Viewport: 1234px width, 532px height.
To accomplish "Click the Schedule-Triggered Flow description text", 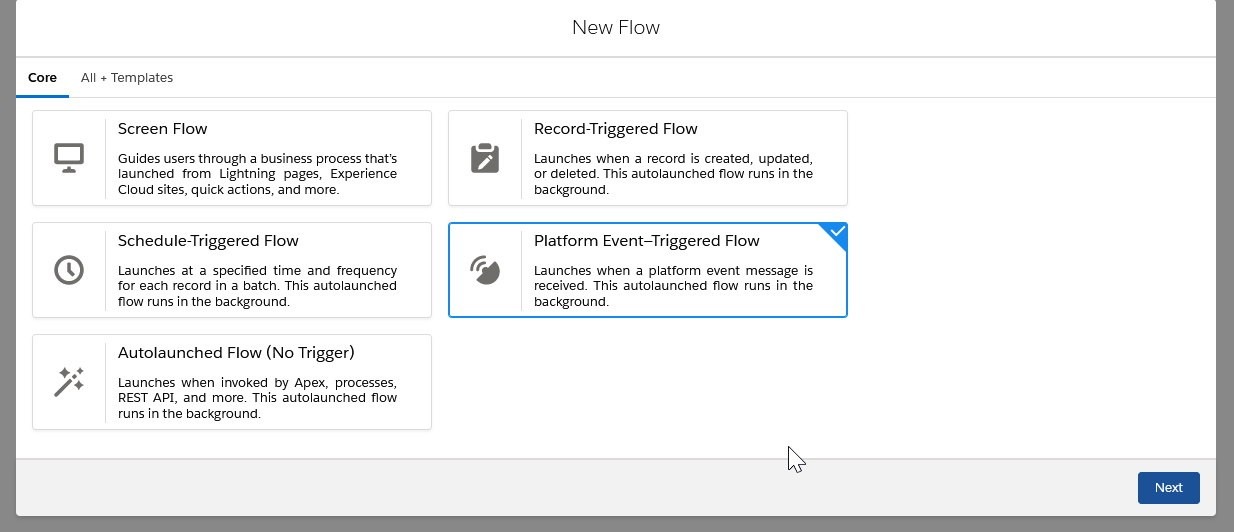I will click(x=257, y=286).
